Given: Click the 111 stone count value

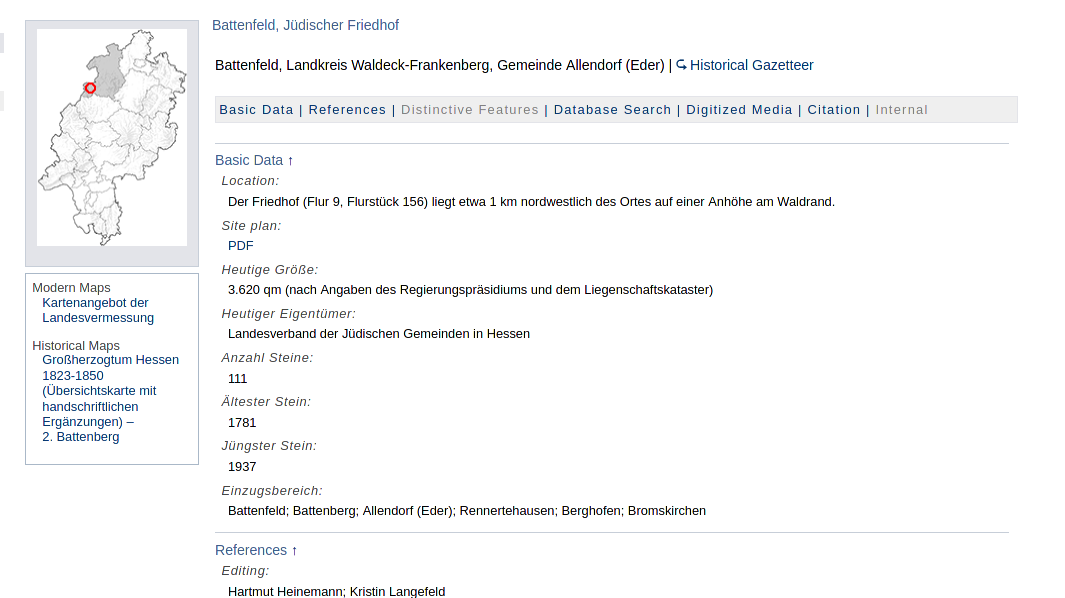Looking at the screenshot, I should (x=237, y=379).
